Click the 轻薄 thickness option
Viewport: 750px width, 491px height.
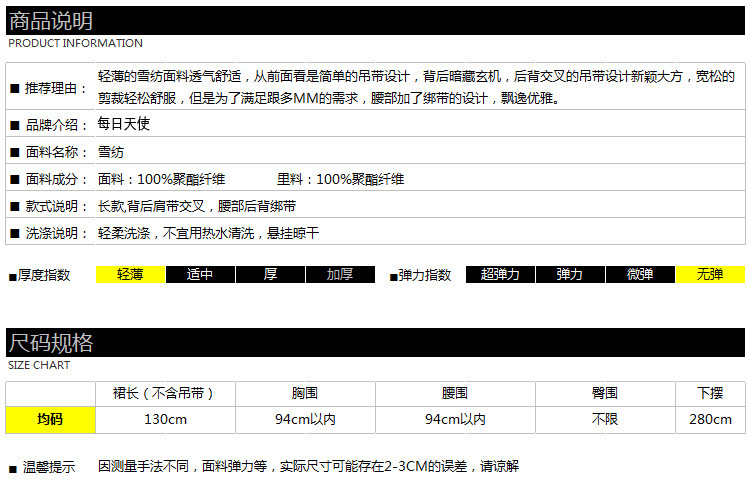(x=131, y=274)
